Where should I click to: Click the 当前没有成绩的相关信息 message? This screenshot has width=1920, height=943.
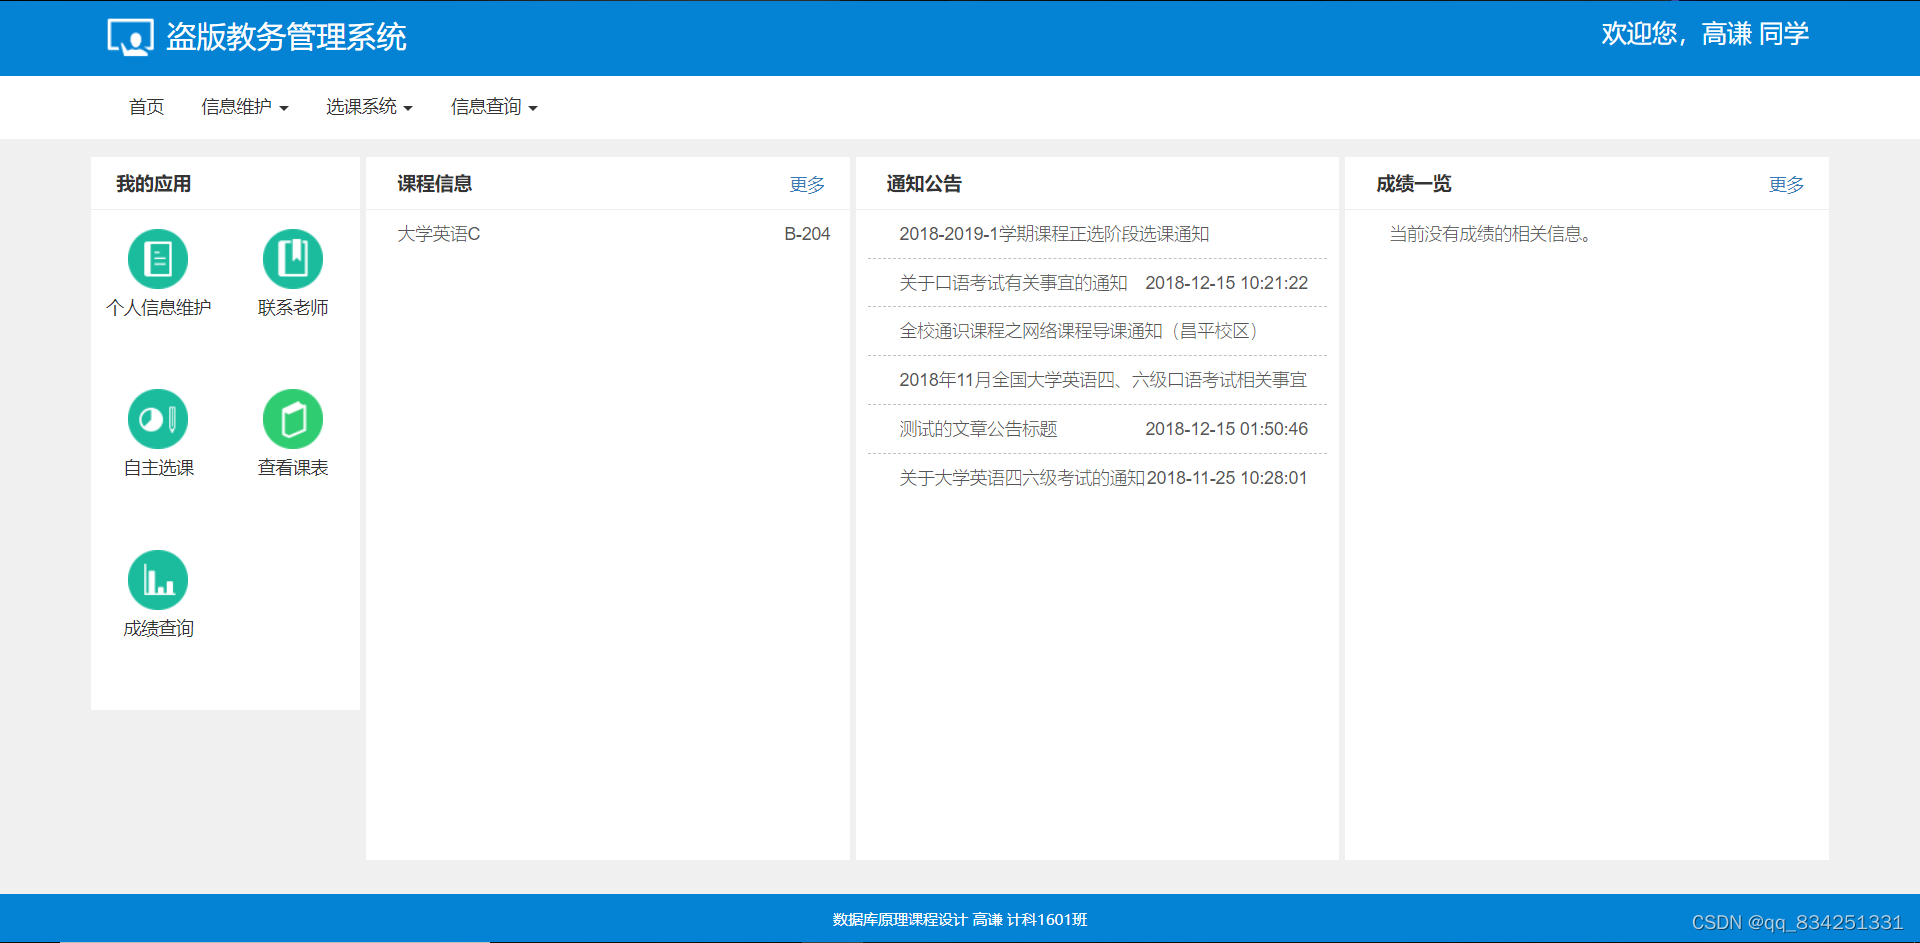1493,234
